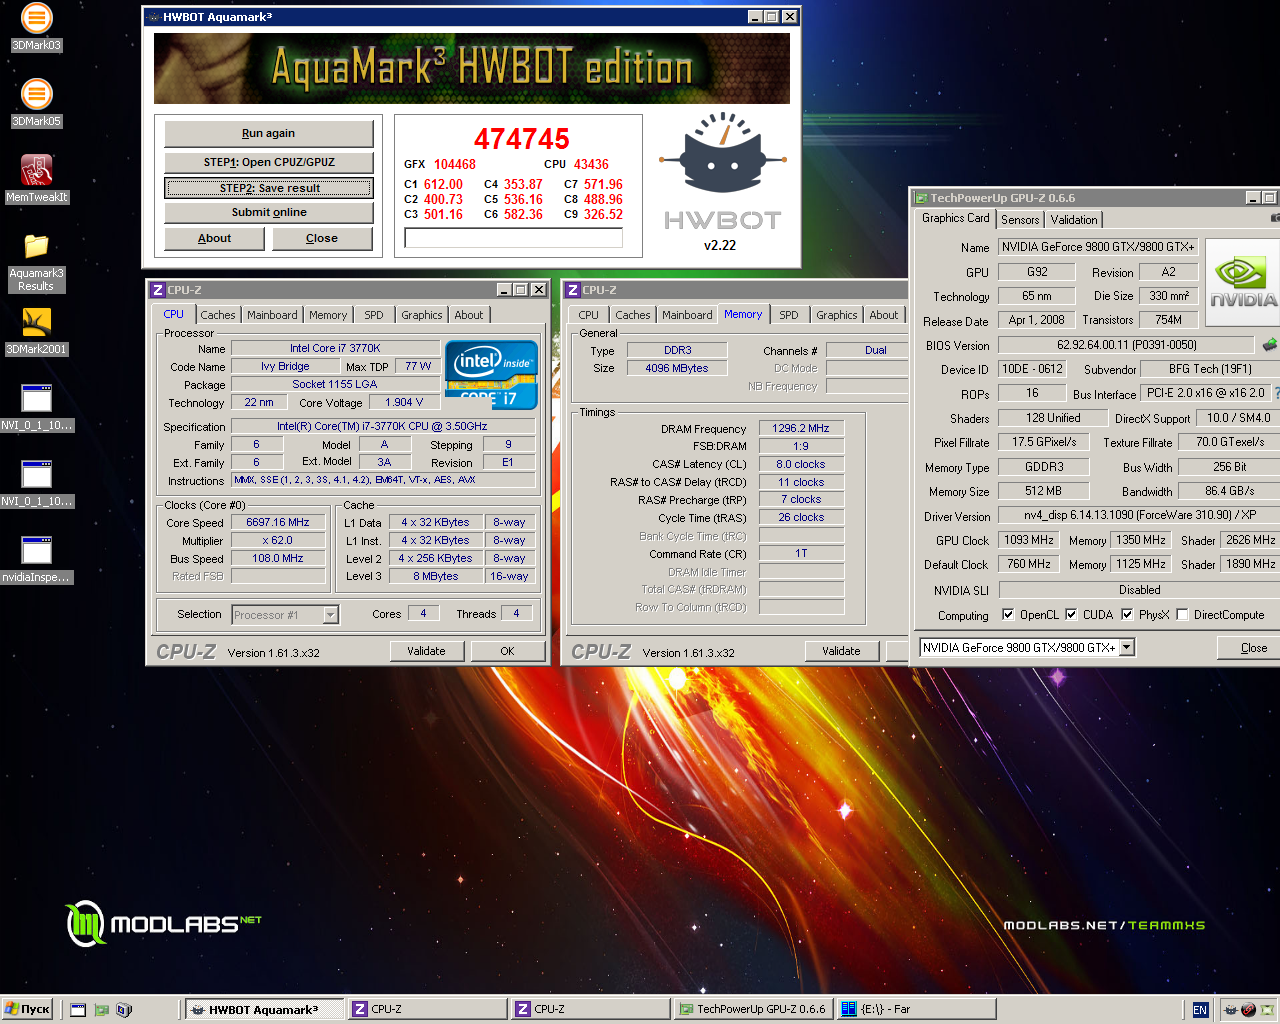Viewport: 1280px width, 1024px height.
Task: Click the NVIDIA logo in GPU-Z
Action: 1243,283
